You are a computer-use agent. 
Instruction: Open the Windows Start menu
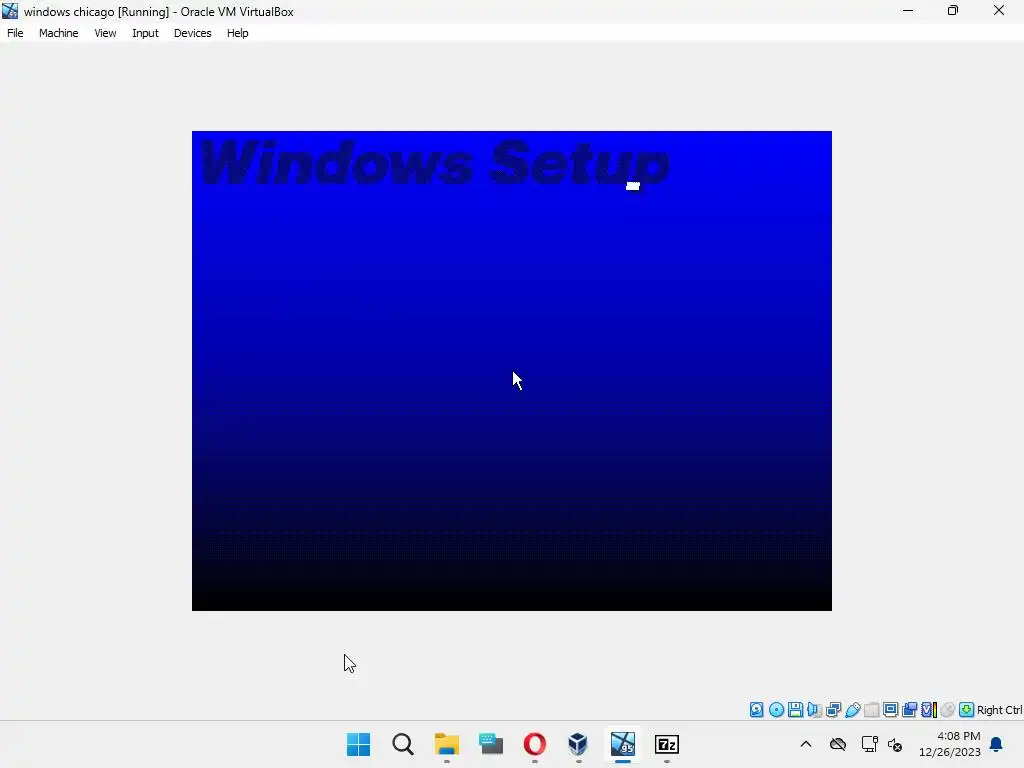359,744
